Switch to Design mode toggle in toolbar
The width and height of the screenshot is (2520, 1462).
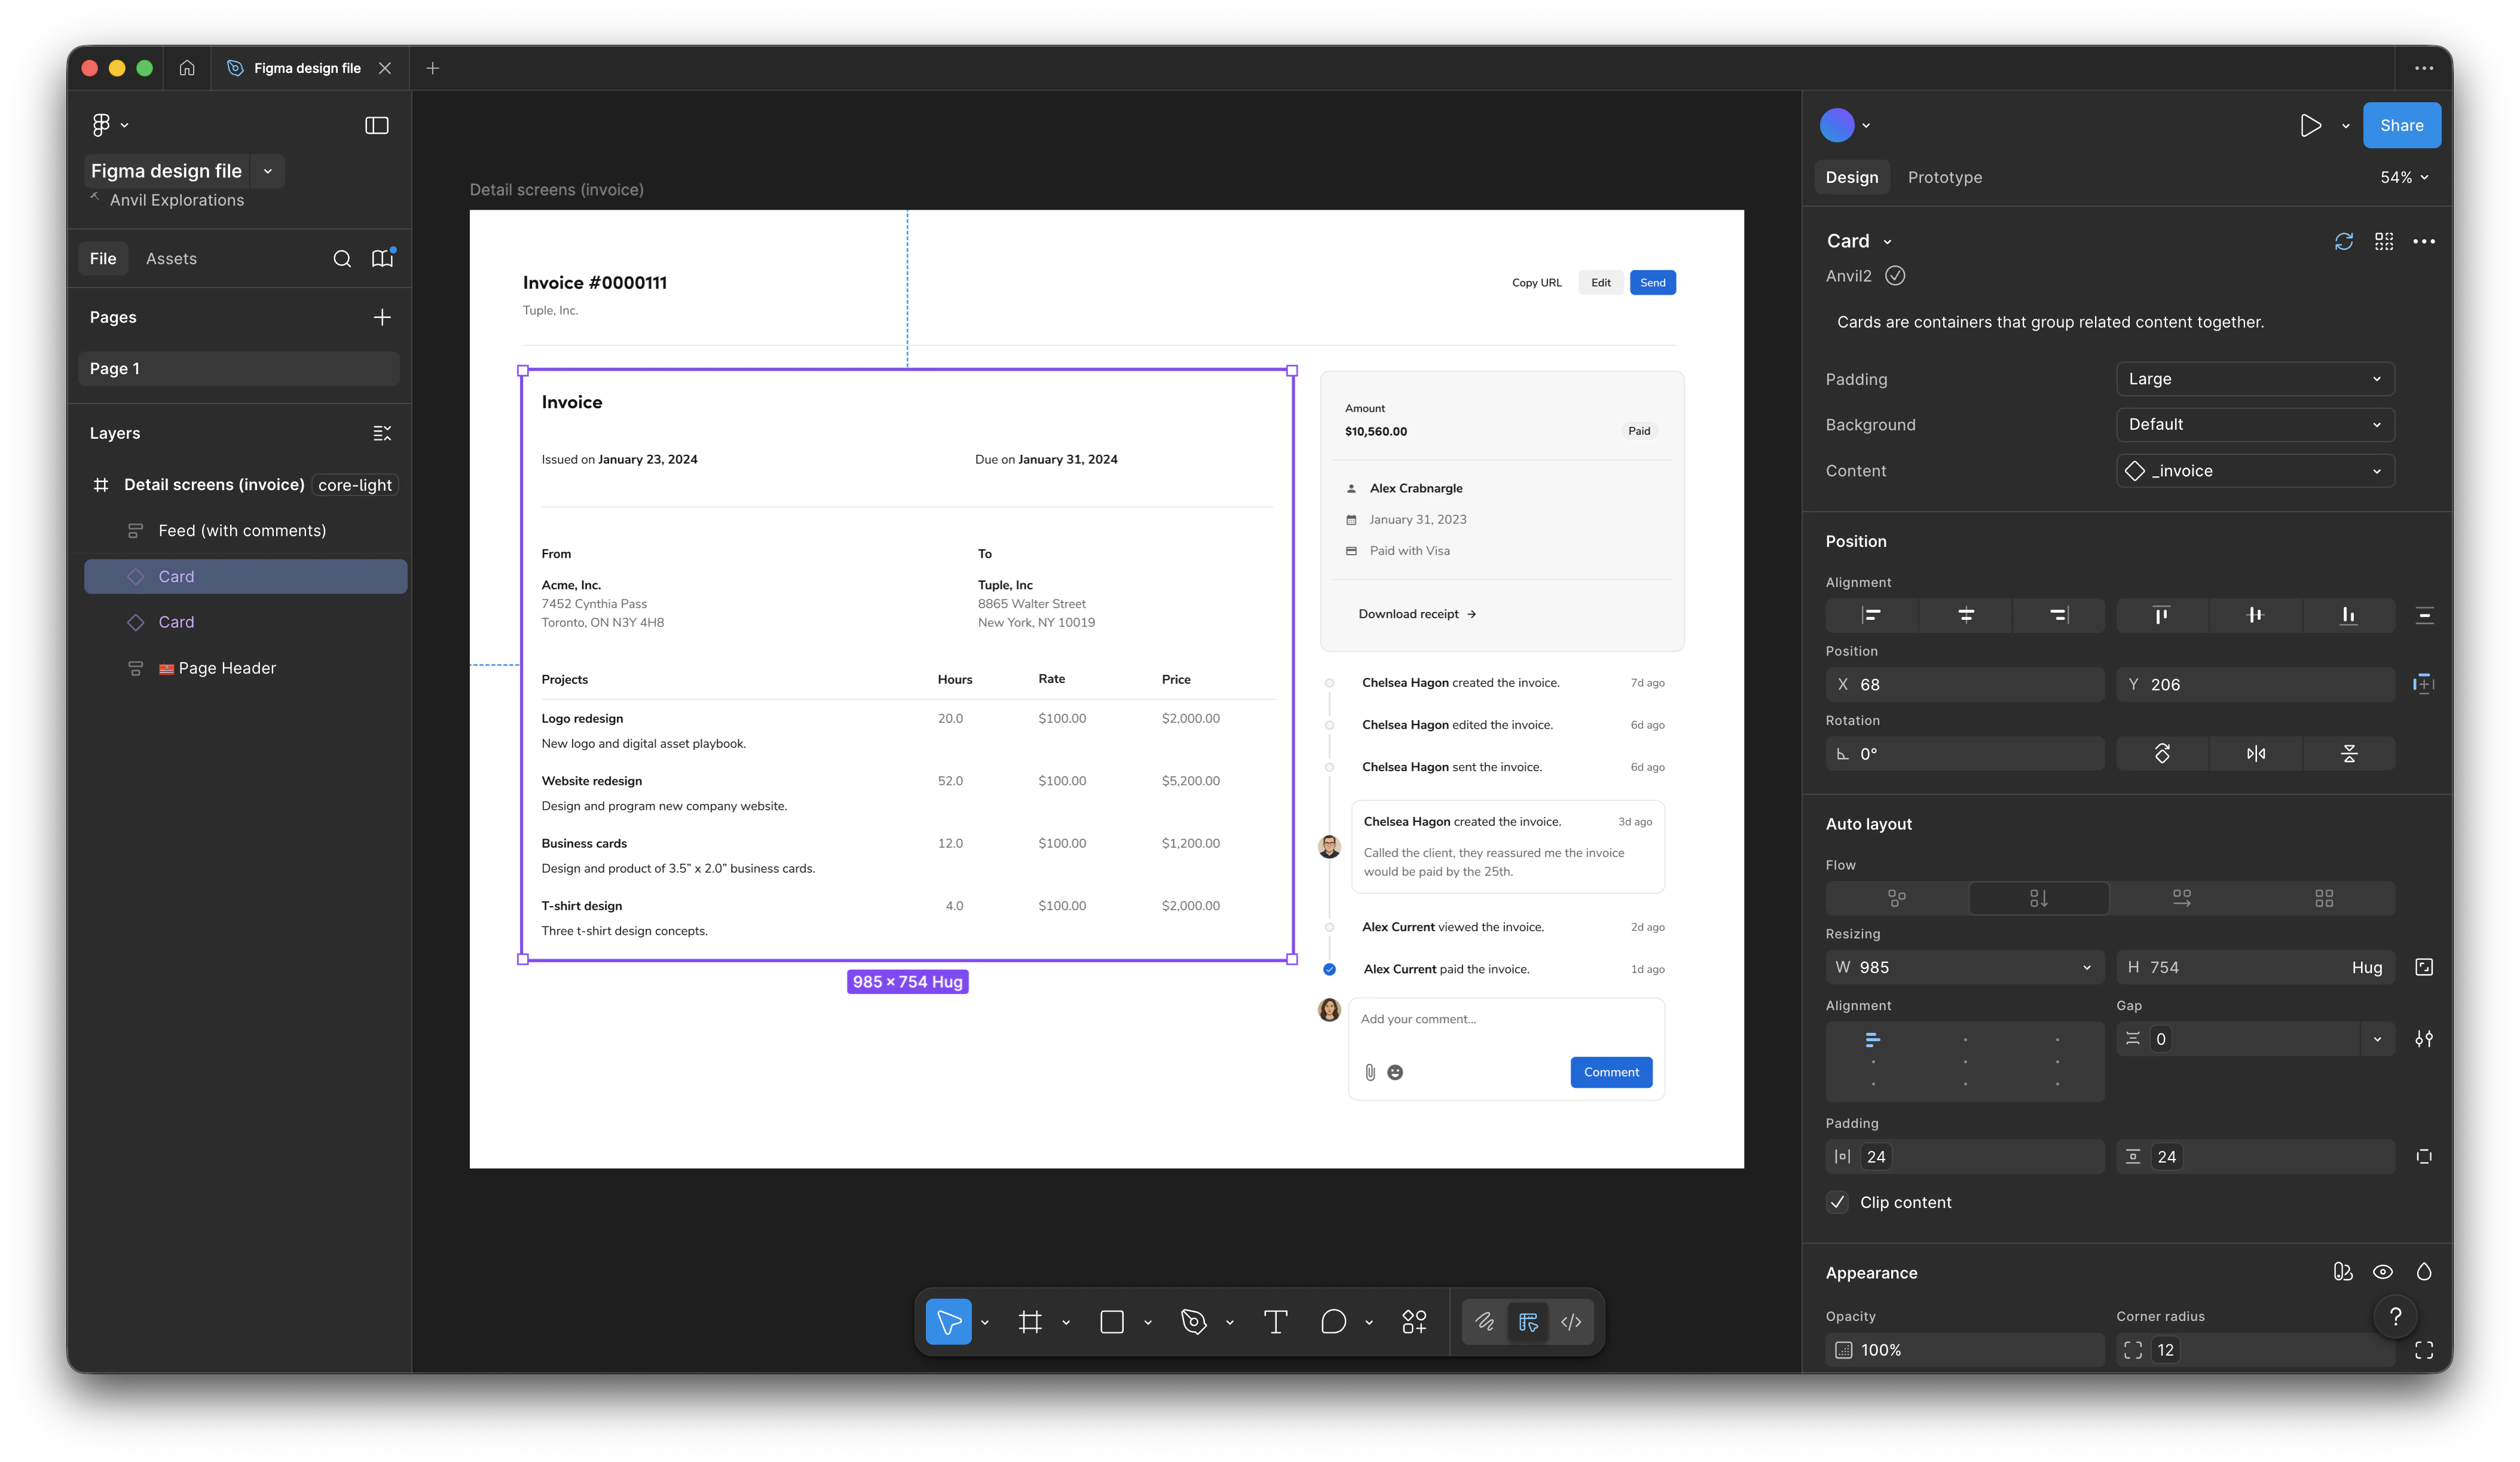click(x=1528, y=1322)
